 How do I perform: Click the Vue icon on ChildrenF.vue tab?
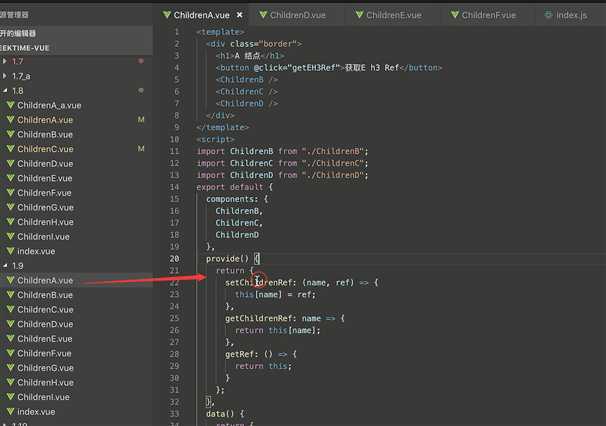coord(455,15)
